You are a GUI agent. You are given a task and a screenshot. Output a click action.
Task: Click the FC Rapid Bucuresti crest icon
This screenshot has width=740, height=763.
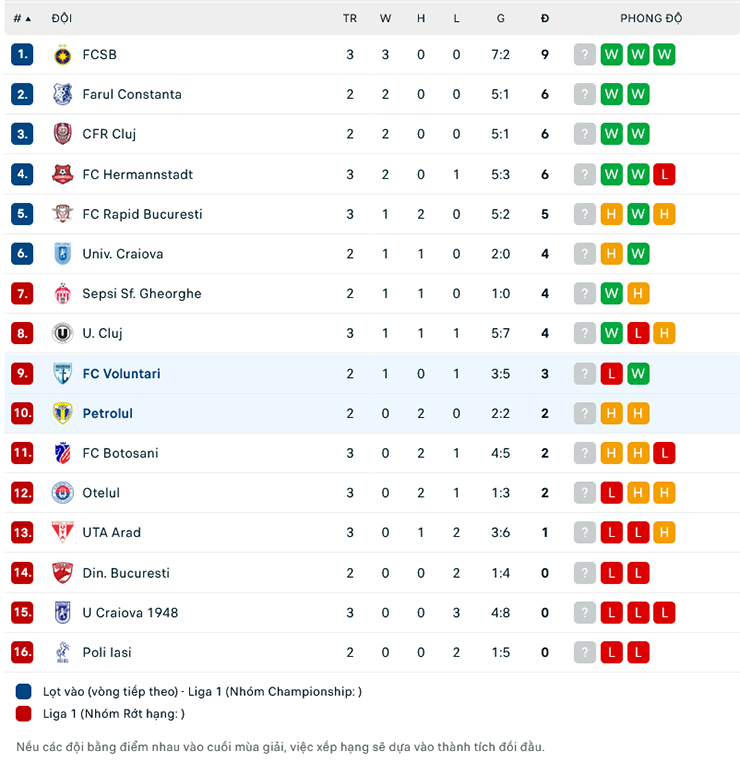pos(63,214)
